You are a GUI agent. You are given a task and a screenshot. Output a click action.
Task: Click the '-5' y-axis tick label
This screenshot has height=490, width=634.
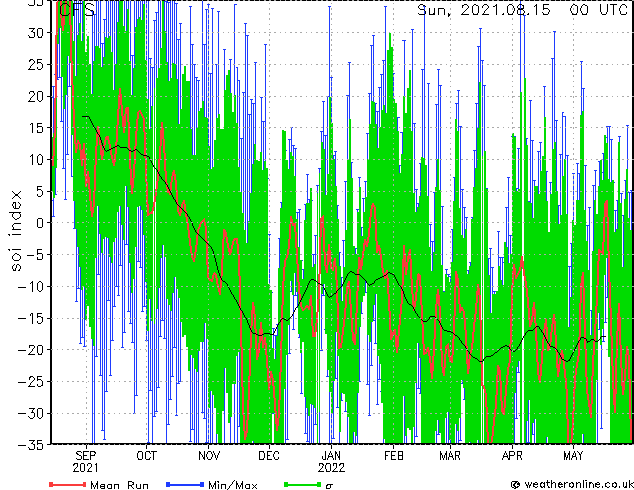coord(36,255)
